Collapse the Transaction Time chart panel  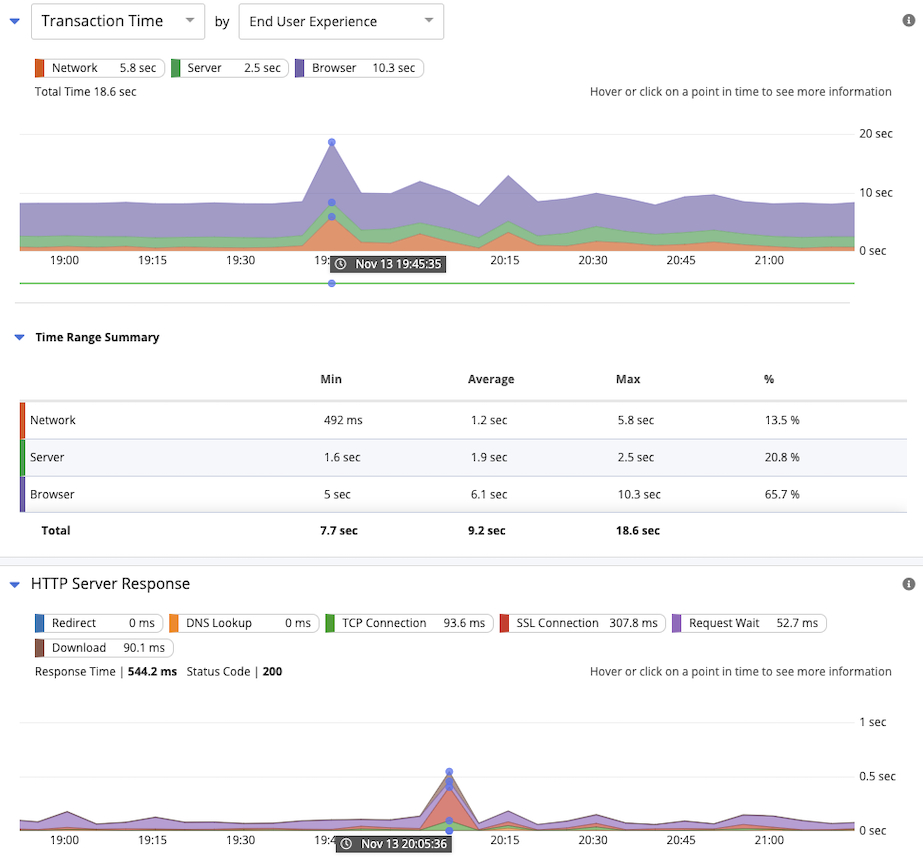click(15, 21)
